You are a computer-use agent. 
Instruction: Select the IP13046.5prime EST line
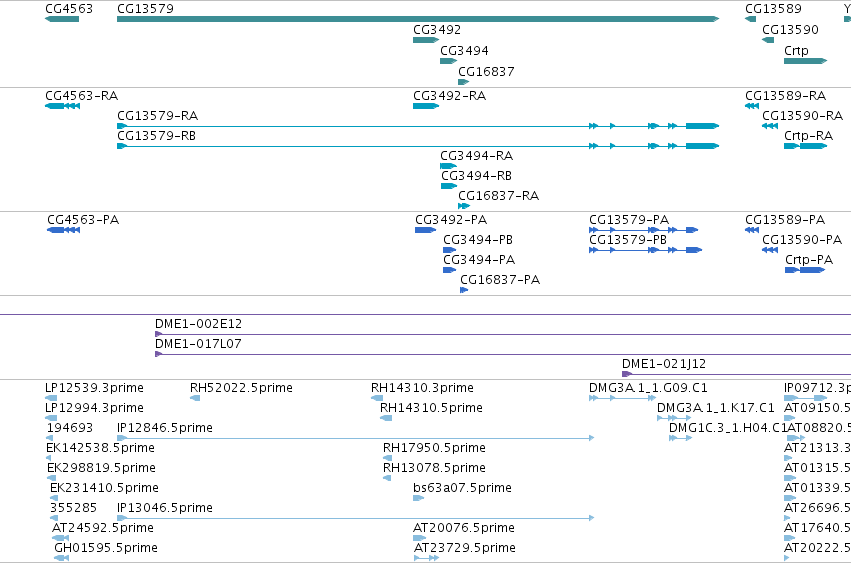coord(355,518)
